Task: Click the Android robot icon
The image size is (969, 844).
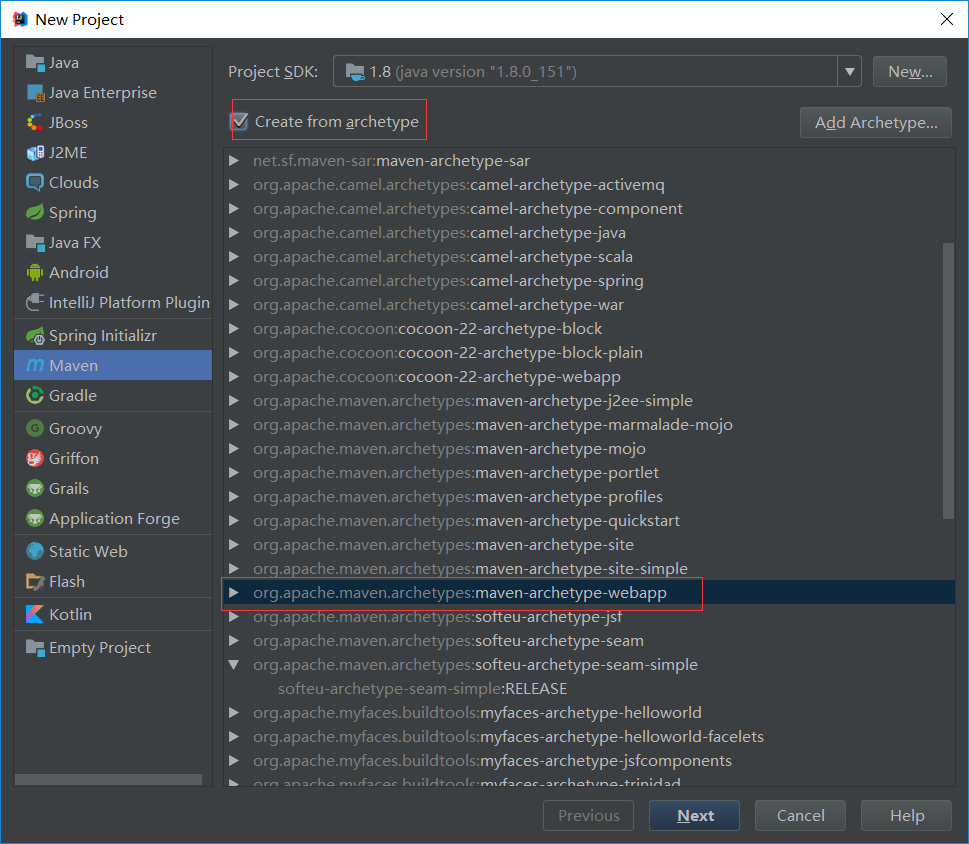Action: pyautogui.click(x=35, y=272)
